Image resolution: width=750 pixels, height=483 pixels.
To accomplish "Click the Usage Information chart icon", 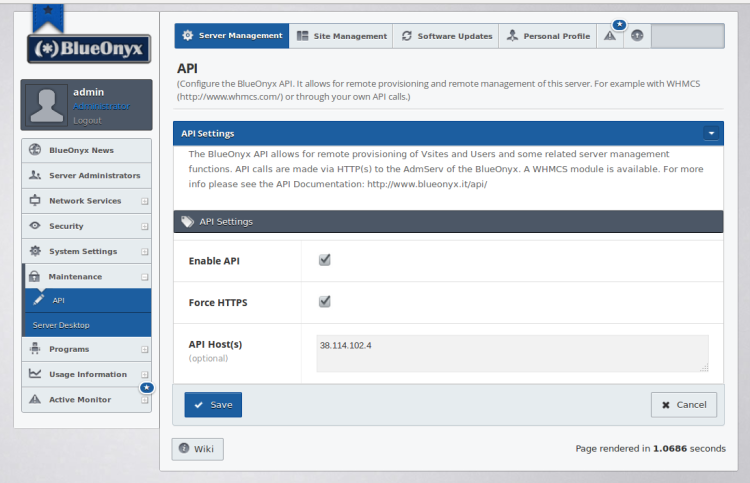I will (35, 374).
